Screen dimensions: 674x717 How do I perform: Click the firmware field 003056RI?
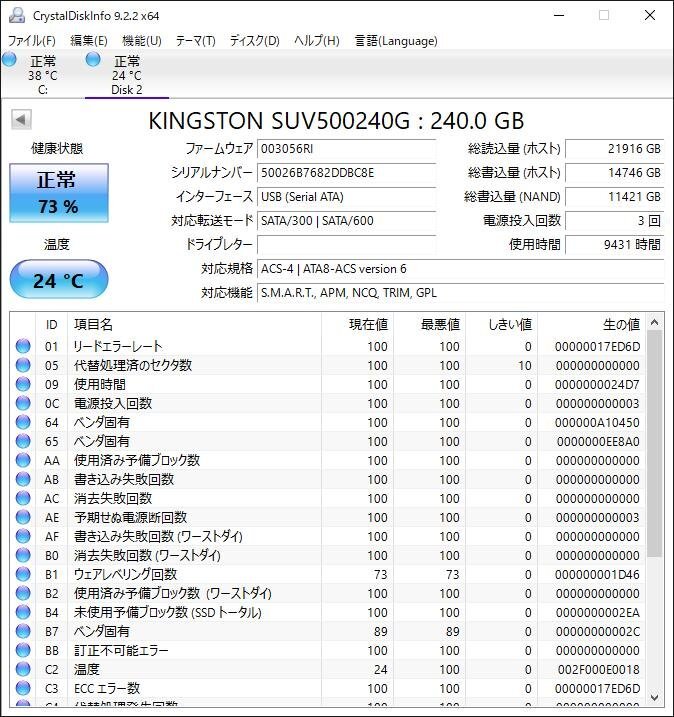click(x=347, y=149)
